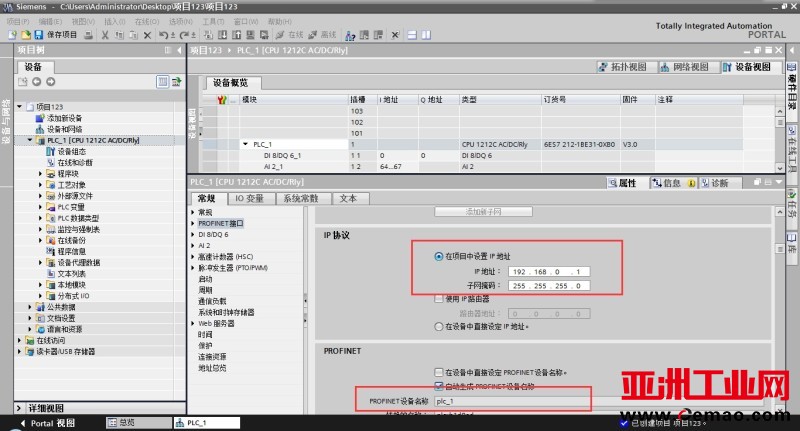The image size is (800, 431).
Task: Click the forward arrow in project tree toolbar
Action: (51, 82)
